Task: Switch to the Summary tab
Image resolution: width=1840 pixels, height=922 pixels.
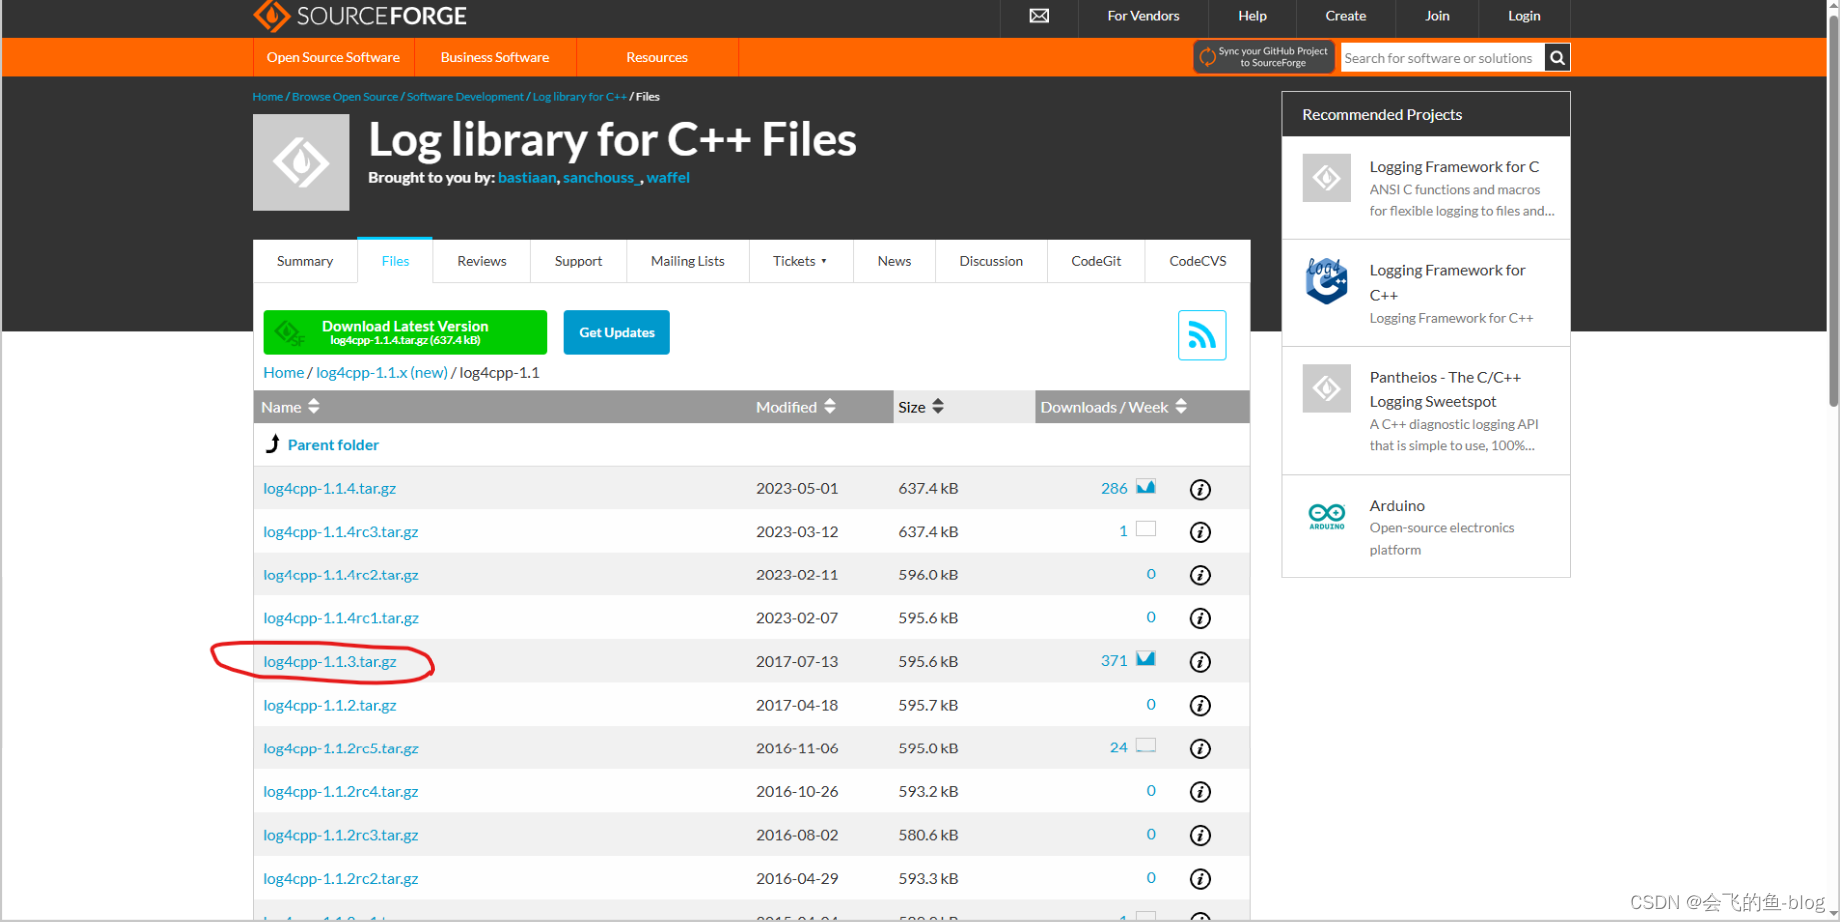Action: pyautogui.click(x=305, y=261)
